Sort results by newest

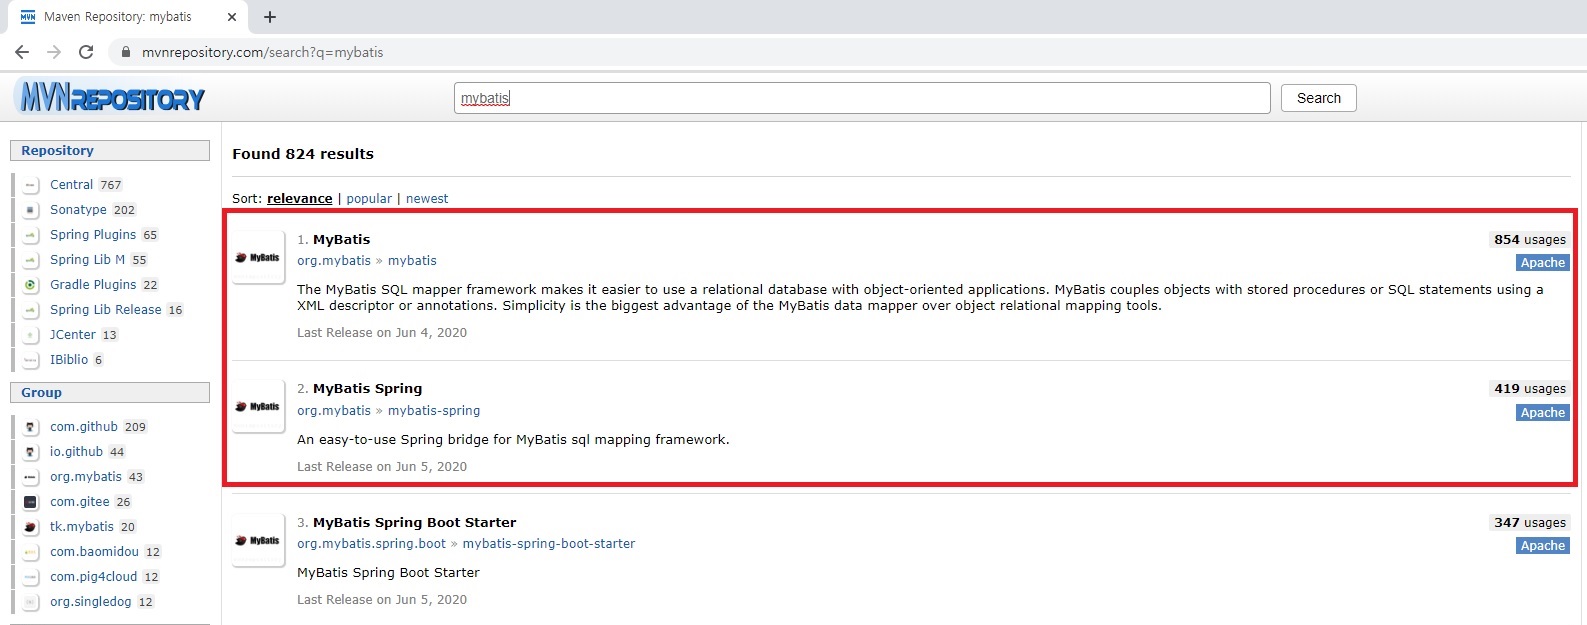(427, 199)
